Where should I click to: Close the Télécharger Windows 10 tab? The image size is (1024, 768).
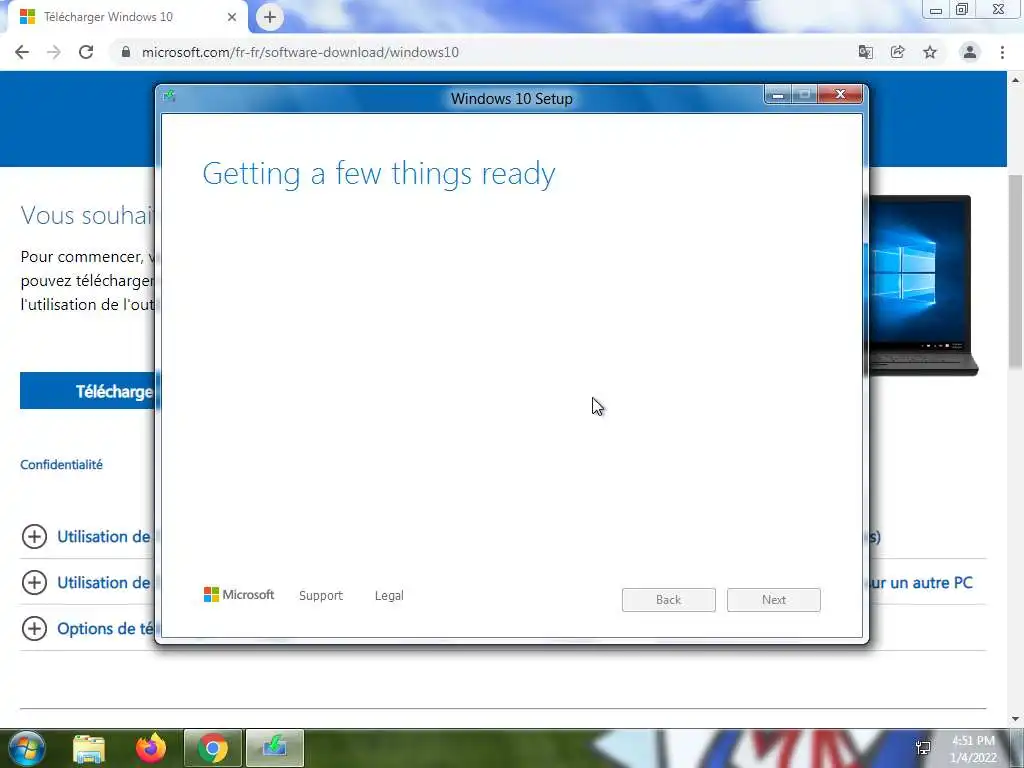pyautogui.click(x=232, y=17)
